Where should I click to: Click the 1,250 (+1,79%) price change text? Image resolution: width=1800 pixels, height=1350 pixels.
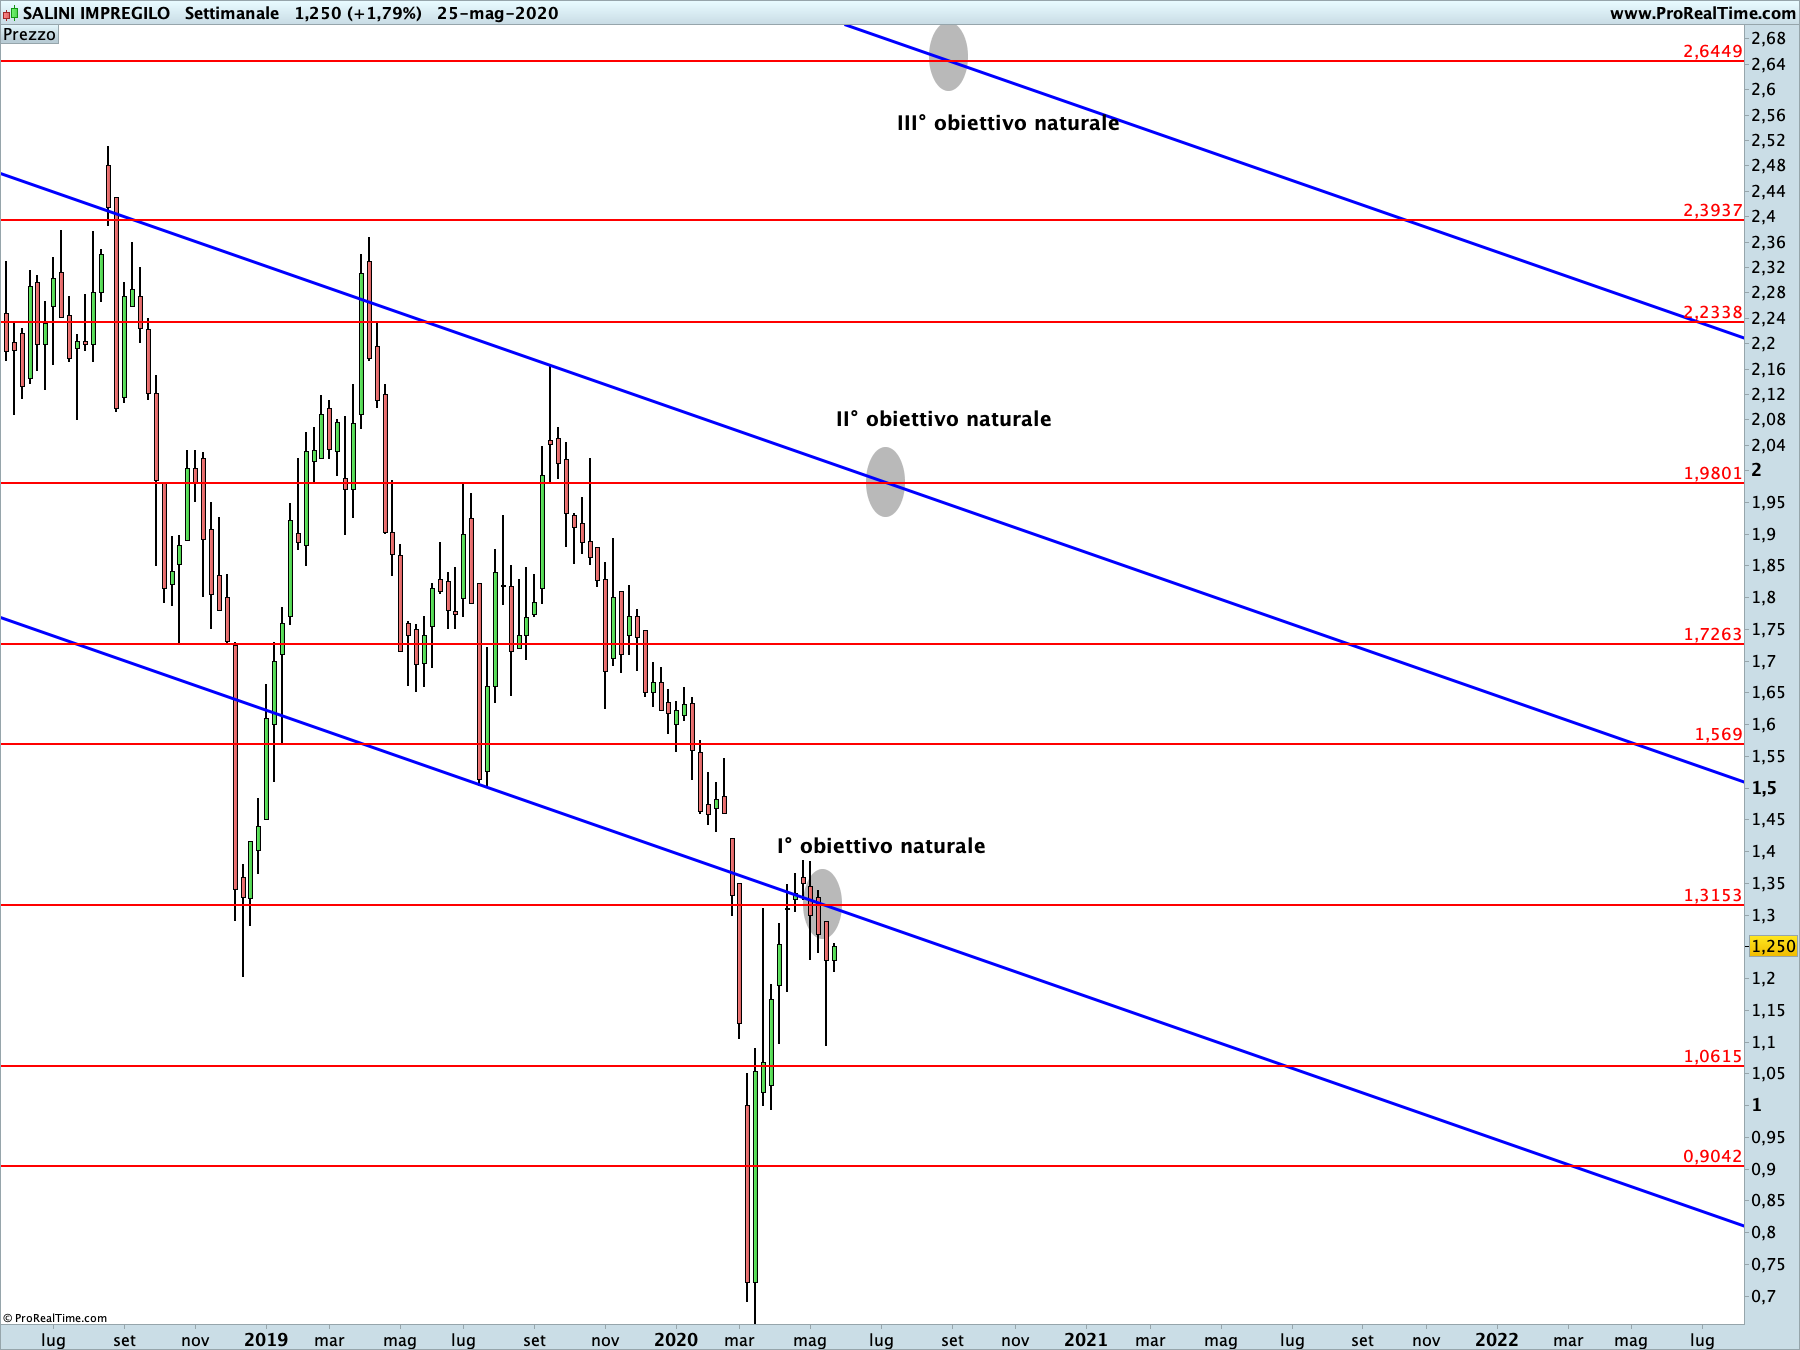click(x=358, y=13)
